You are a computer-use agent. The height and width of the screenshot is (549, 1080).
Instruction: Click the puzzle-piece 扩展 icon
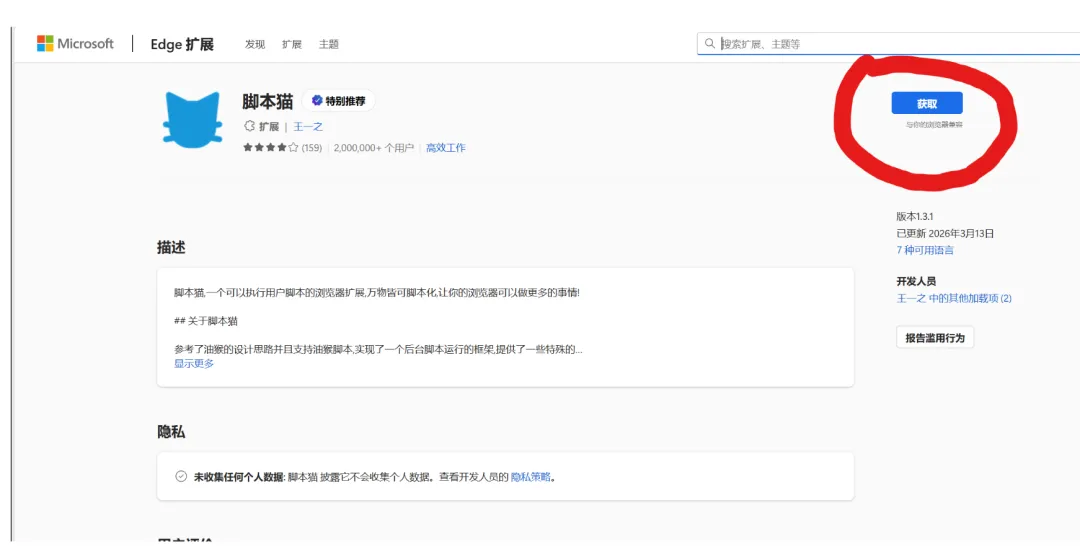click(x=249, y=126)
